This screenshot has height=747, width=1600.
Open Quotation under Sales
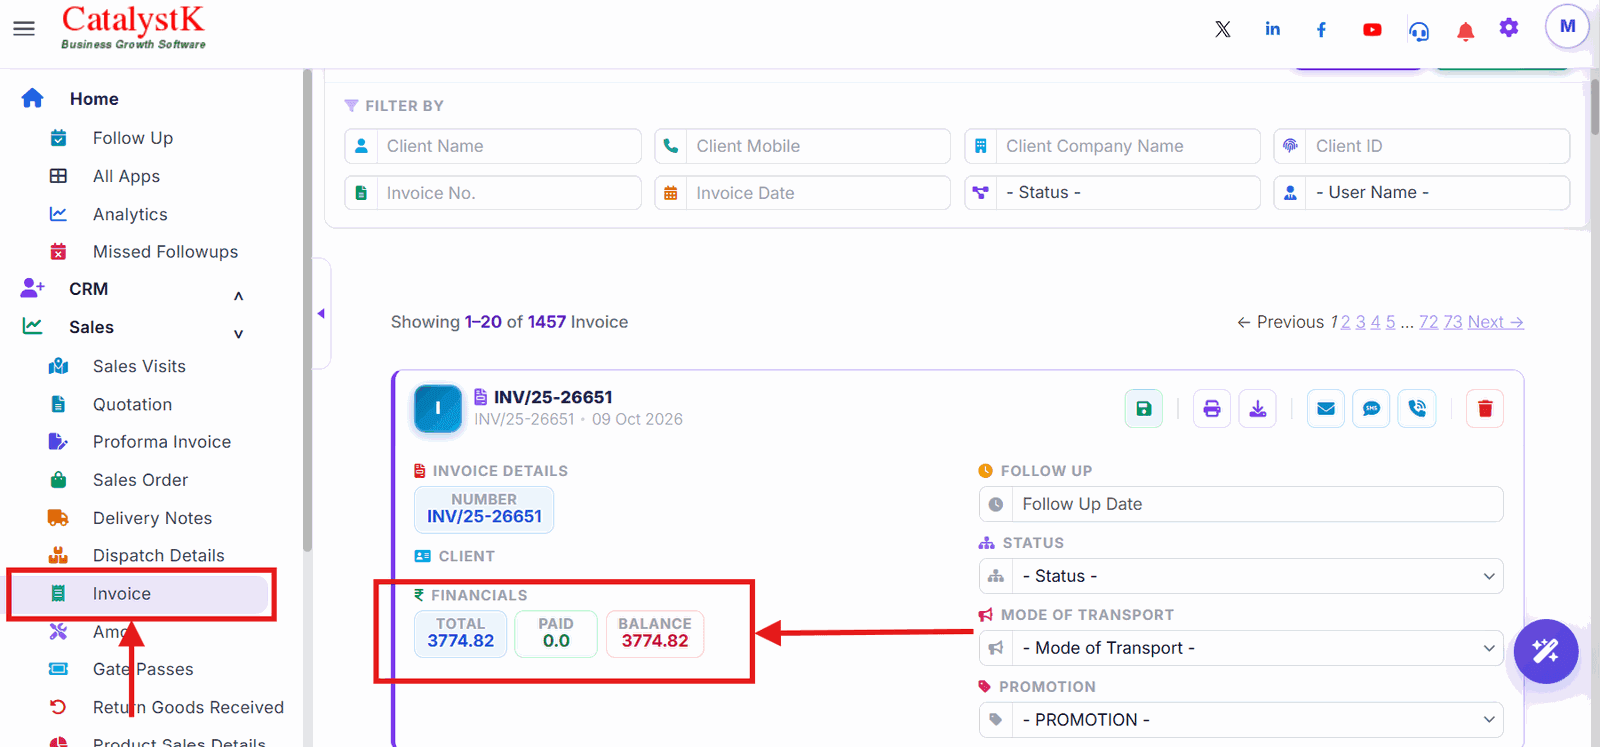(132, 404)
